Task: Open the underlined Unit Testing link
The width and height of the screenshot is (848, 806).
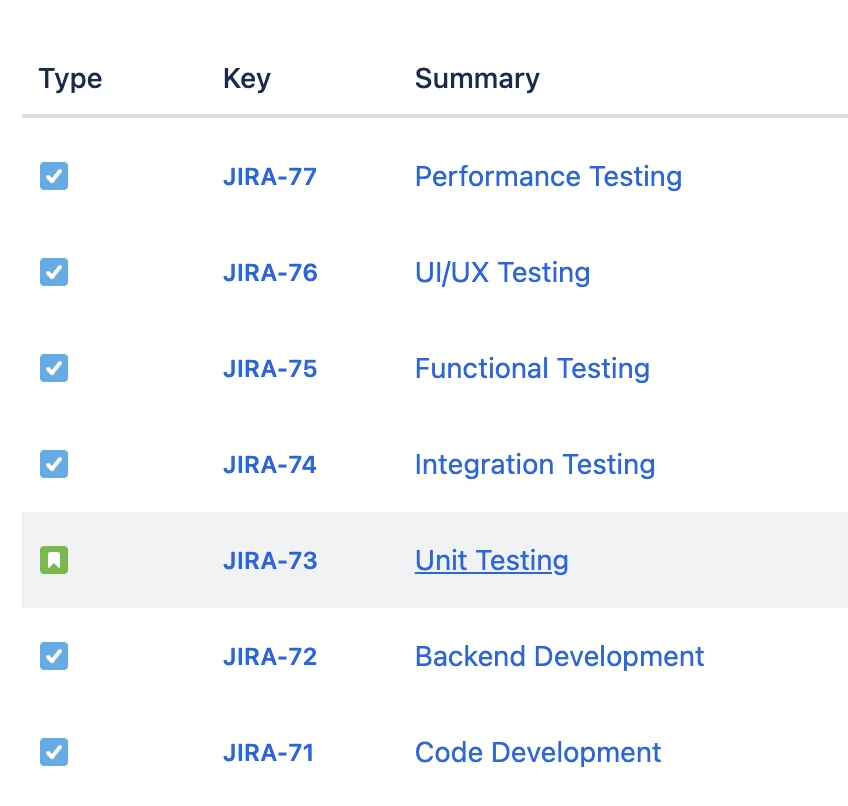Action: pos(491,561)
